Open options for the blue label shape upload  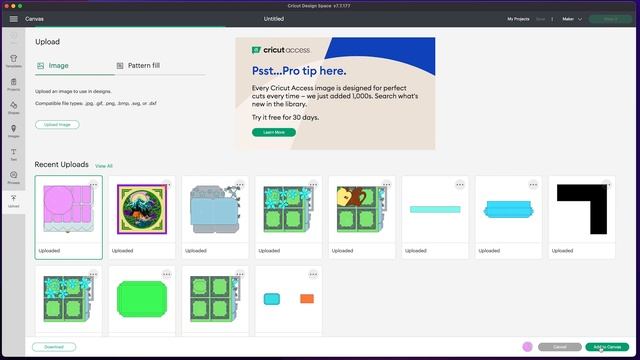533,185
